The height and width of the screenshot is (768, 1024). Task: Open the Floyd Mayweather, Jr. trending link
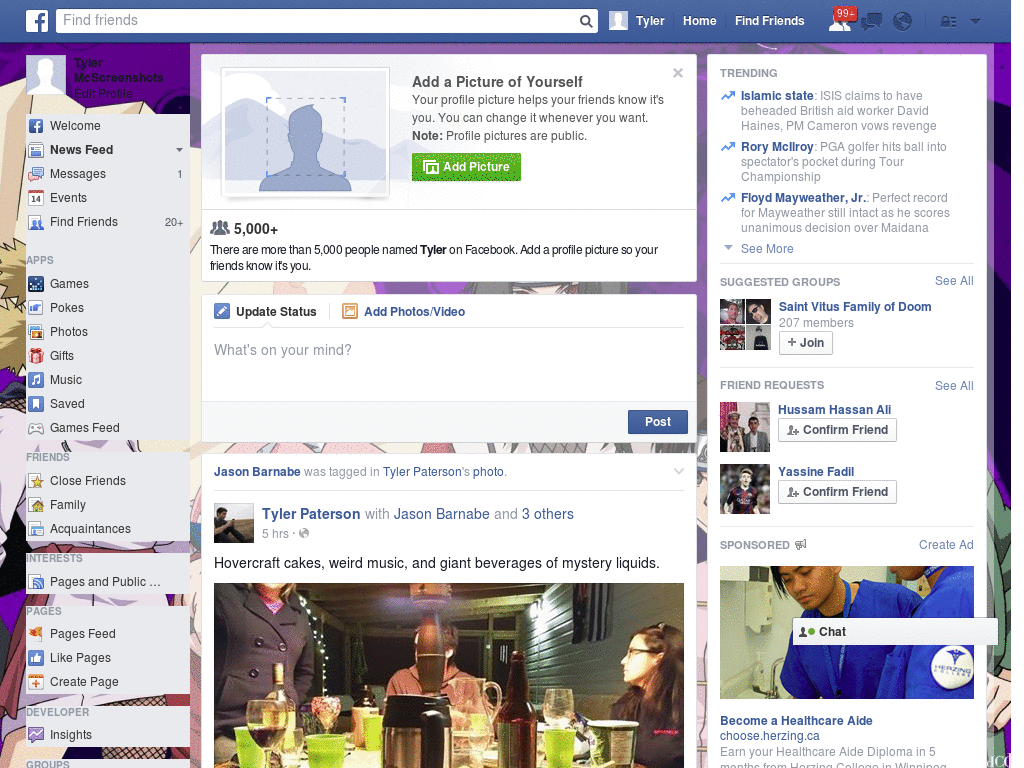pos(803,198)
